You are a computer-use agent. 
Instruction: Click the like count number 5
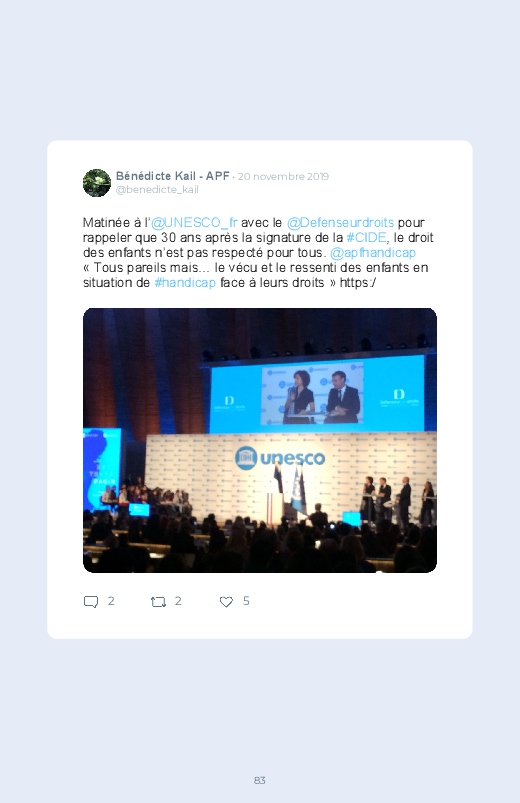pyautogui.click(x=246, y=601)
